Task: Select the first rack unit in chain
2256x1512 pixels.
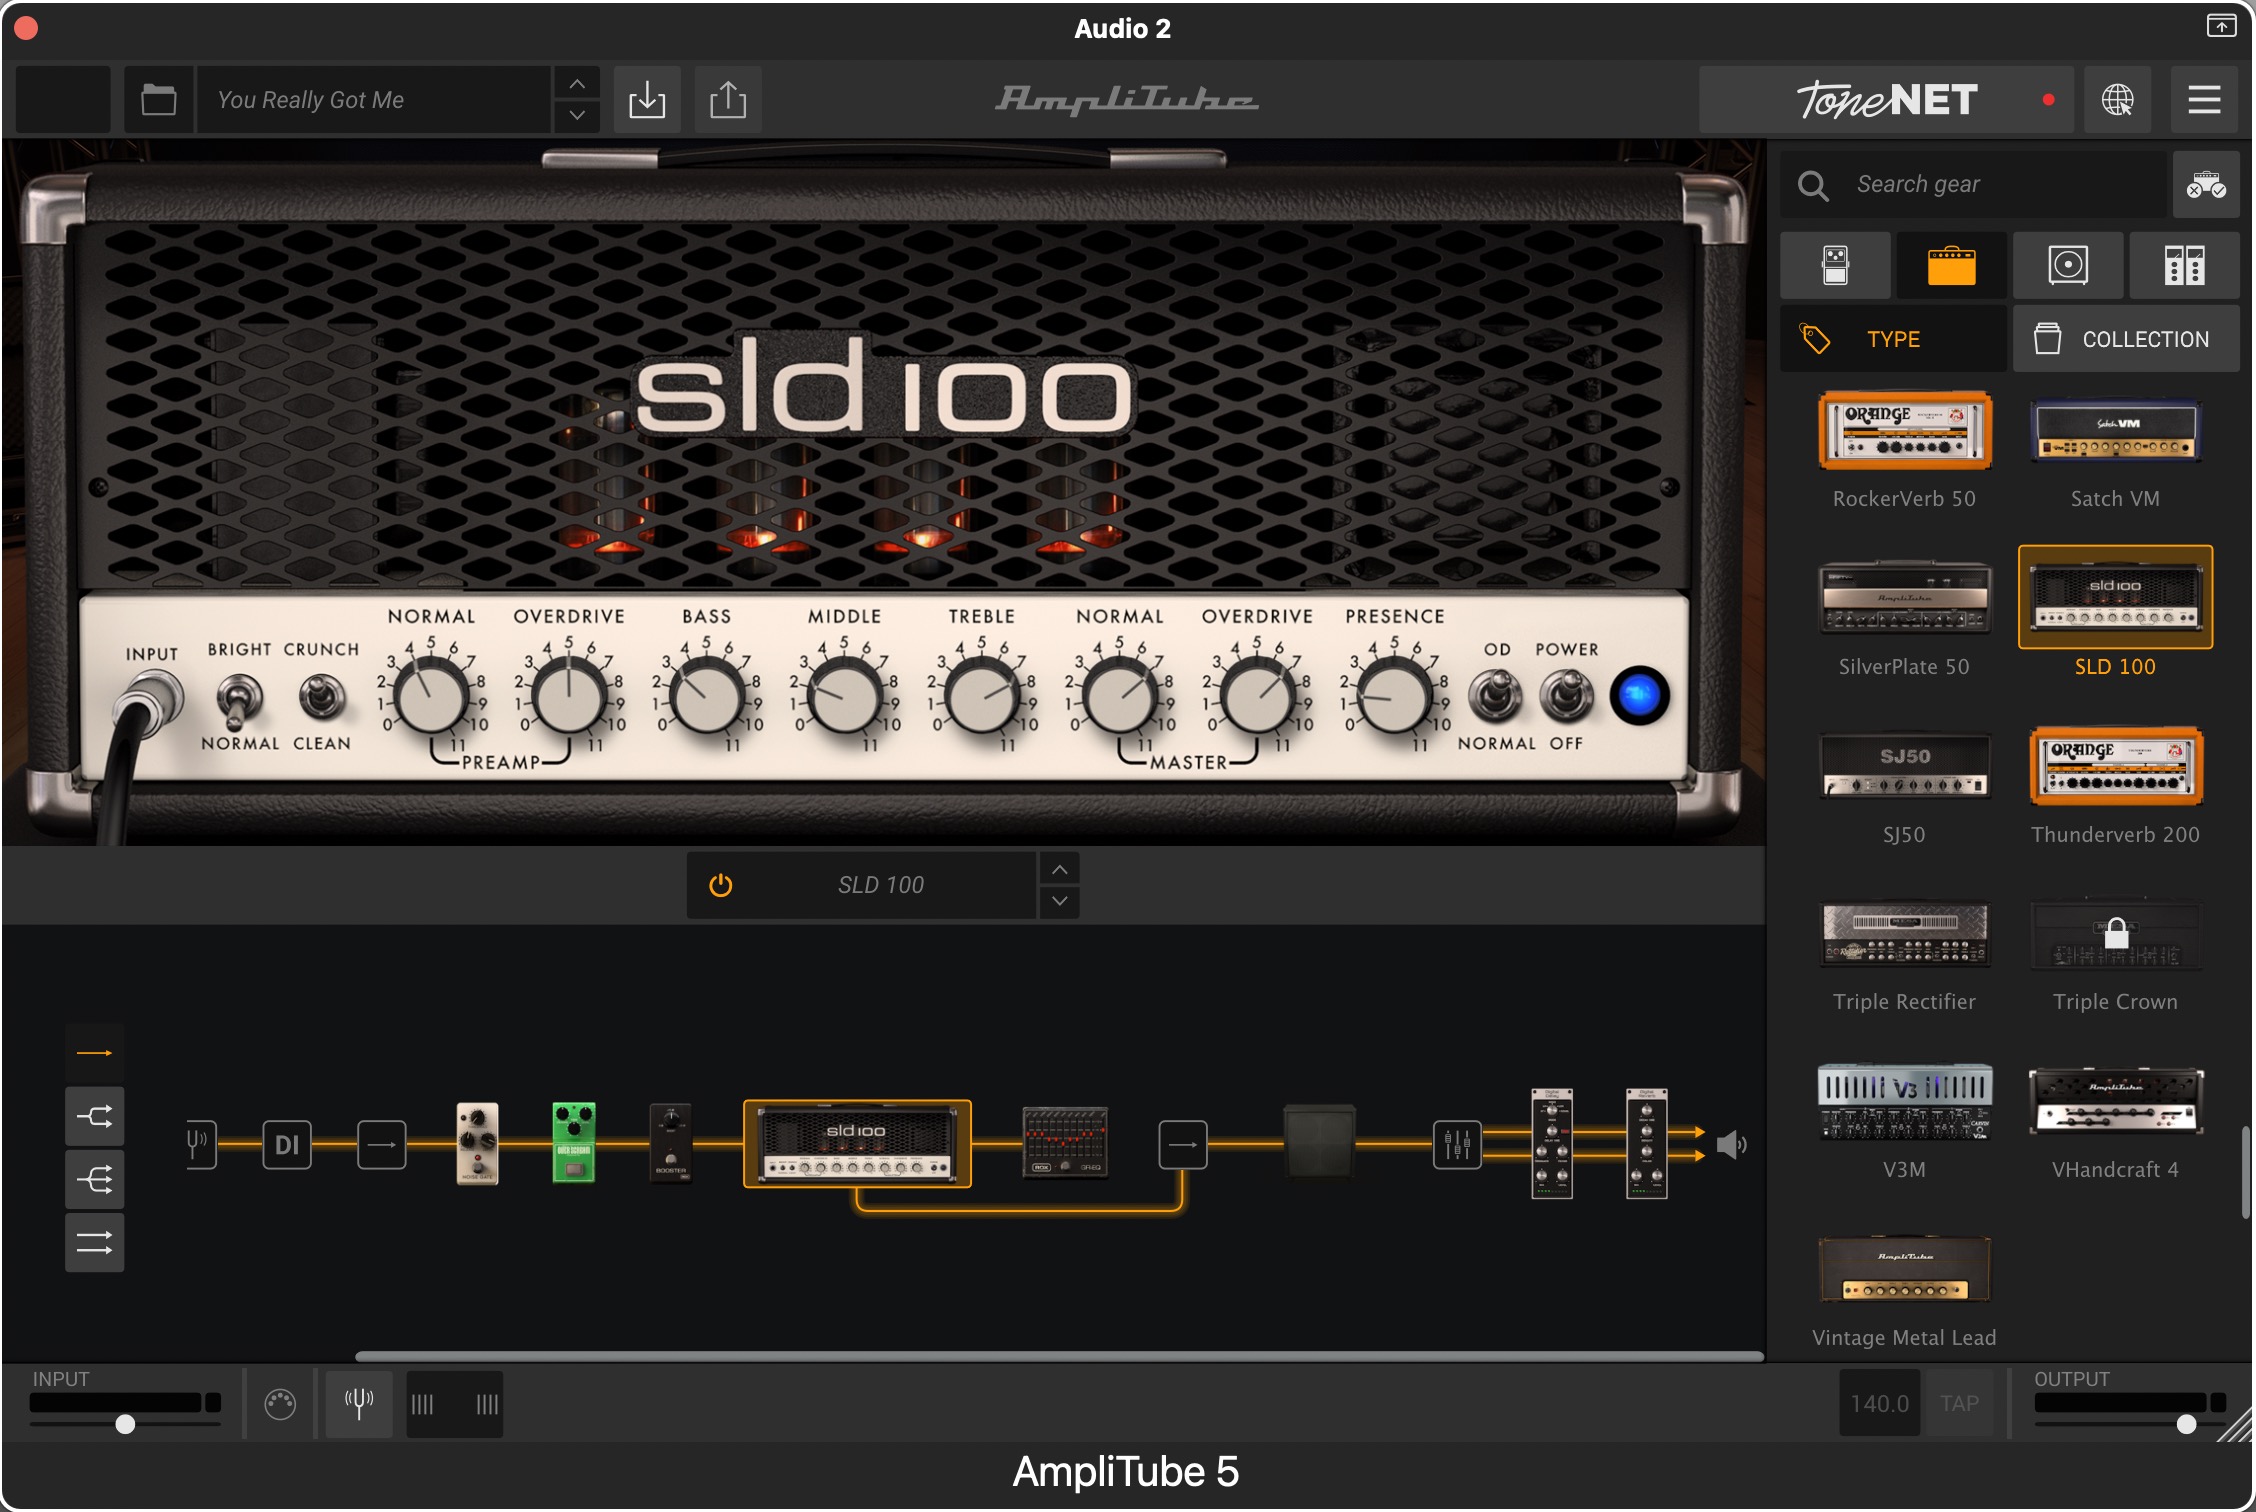Action: pyautogui.click(x=1552, y=1144)
